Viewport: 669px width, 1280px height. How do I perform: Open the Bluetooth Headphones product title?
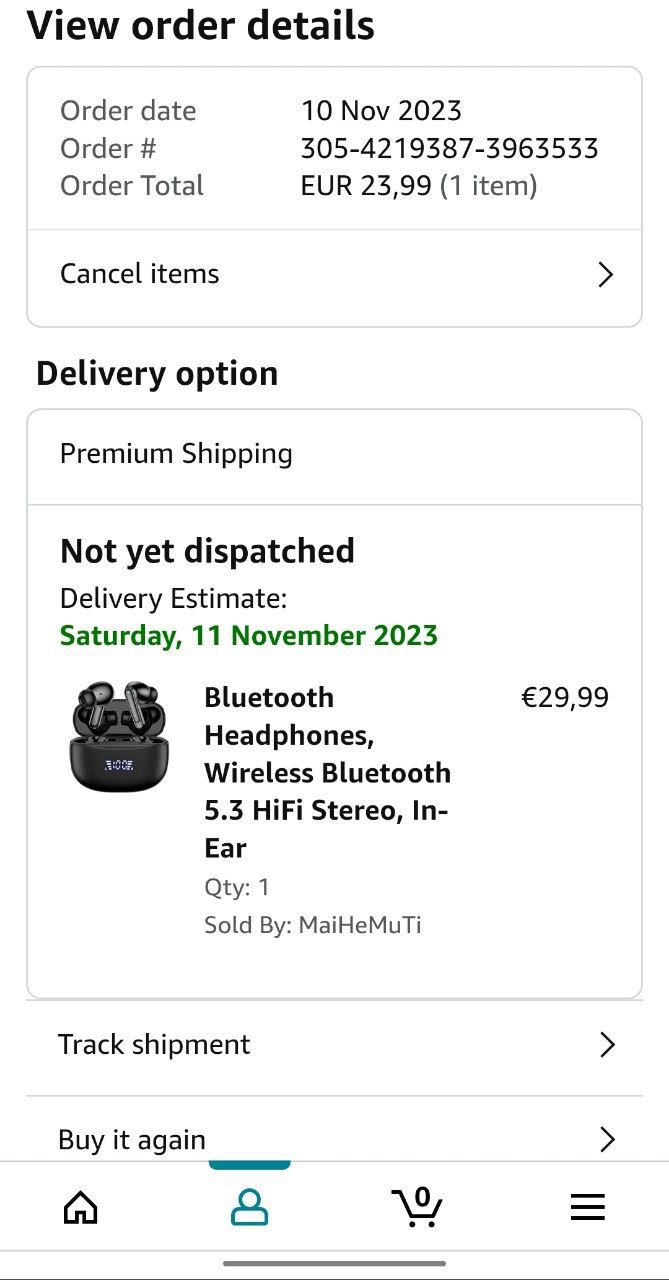coord(327,772)
